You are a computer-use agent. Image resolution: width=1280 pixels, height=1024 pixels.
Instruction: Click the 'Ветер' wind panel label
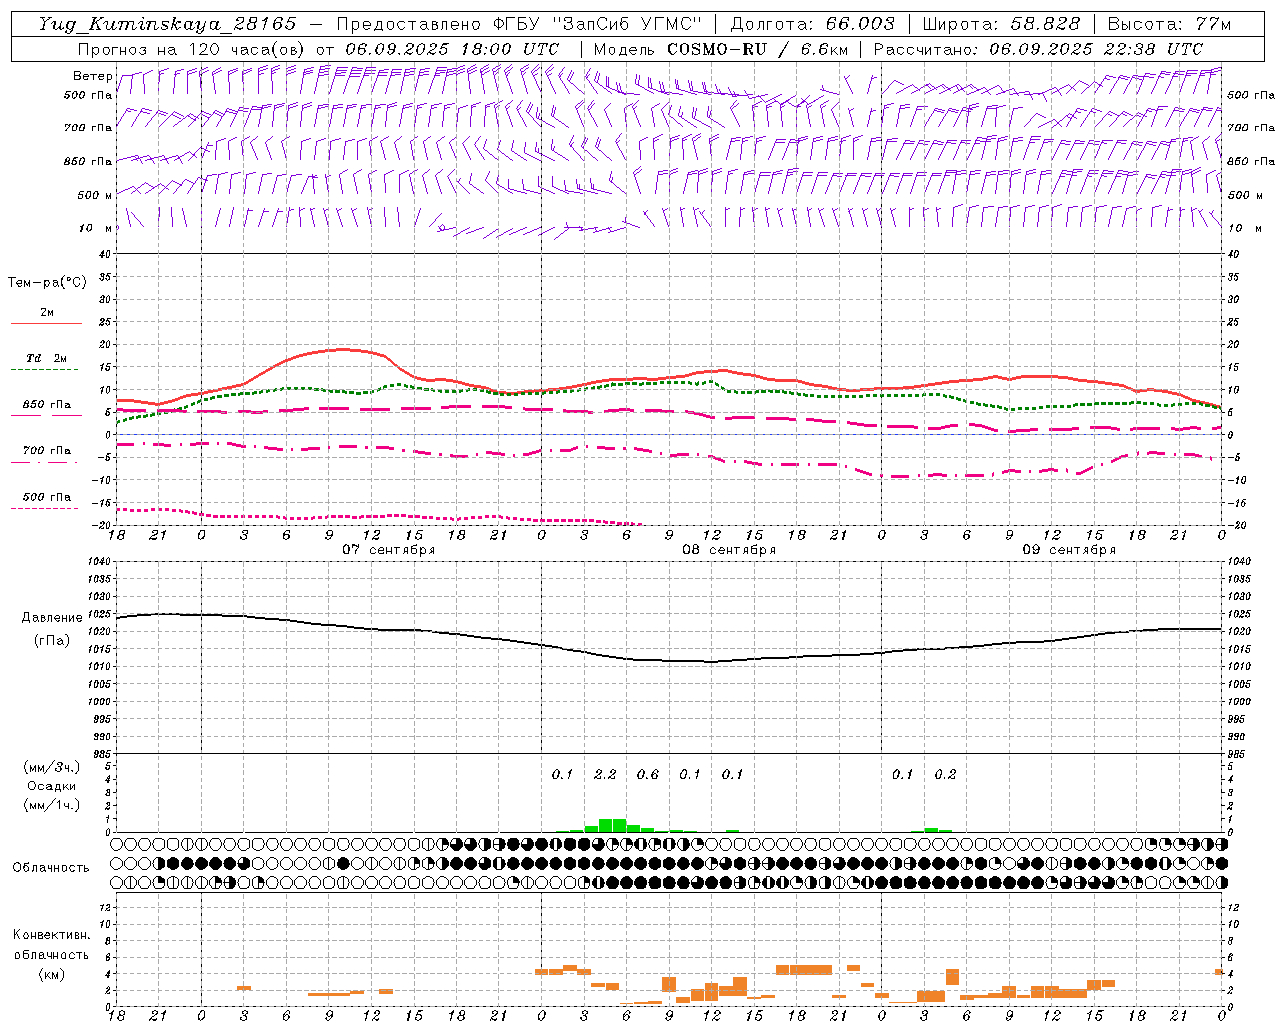point(92,76)
